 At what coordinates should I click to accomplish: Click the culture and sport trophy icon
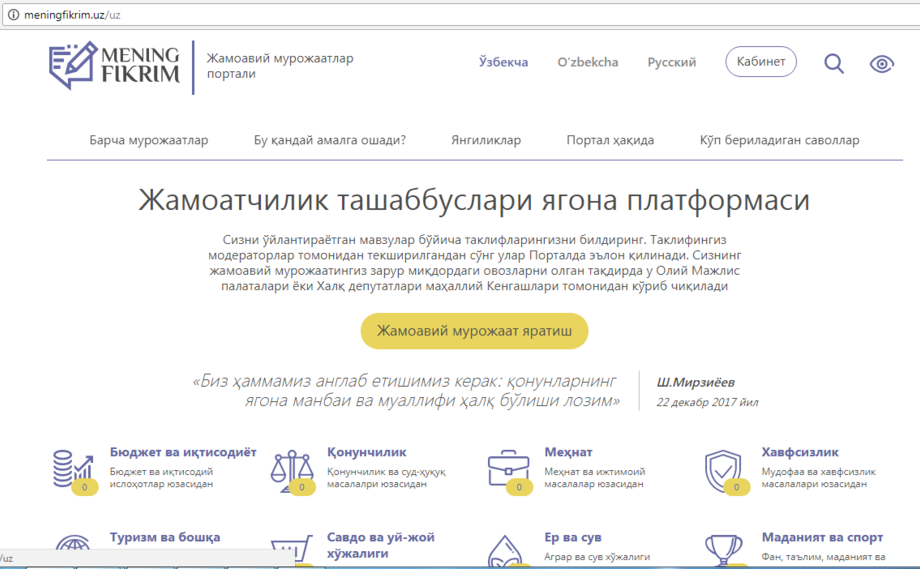[724, 550]
